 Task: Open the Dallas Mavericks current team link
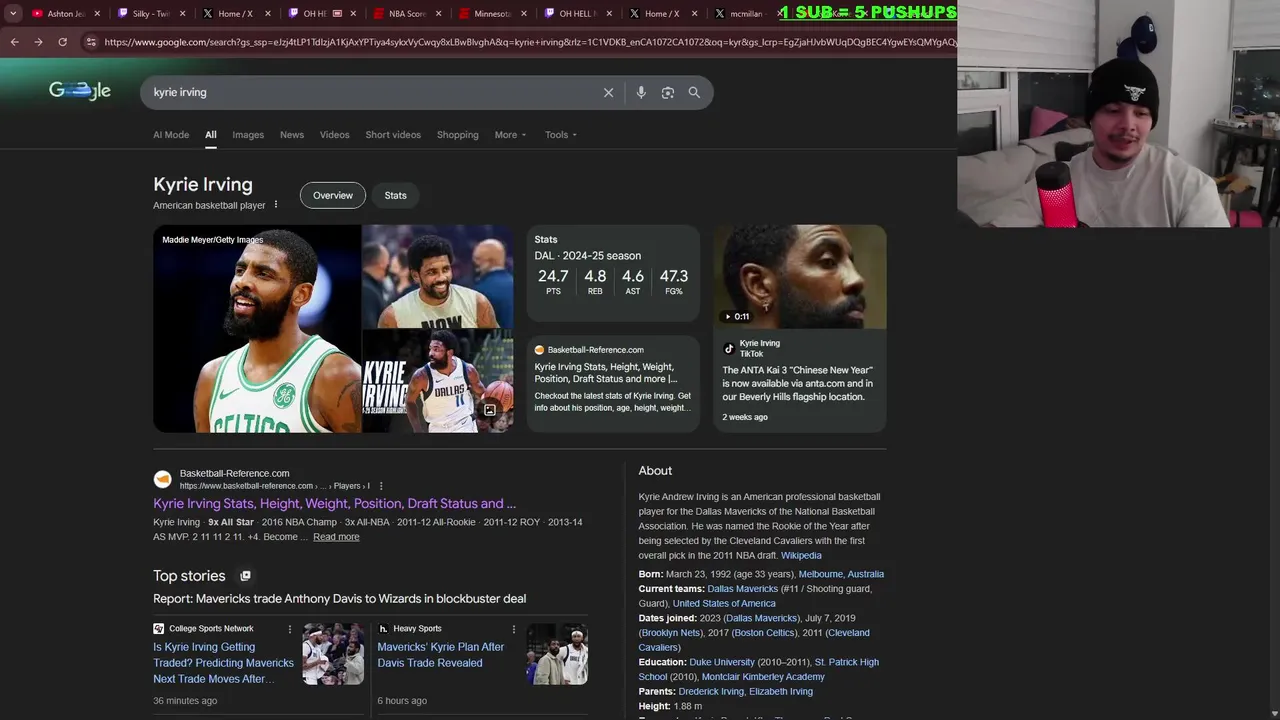pyautogui.click(x=743, y=589)
